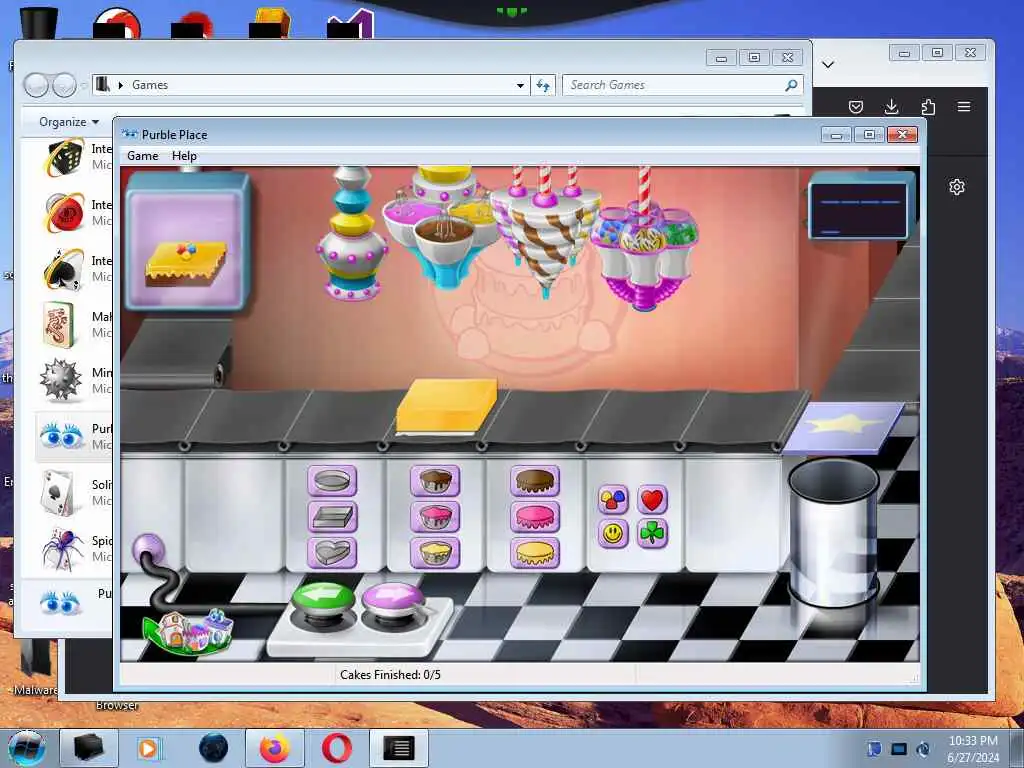Go back in Games explorer window

(36, 85)
